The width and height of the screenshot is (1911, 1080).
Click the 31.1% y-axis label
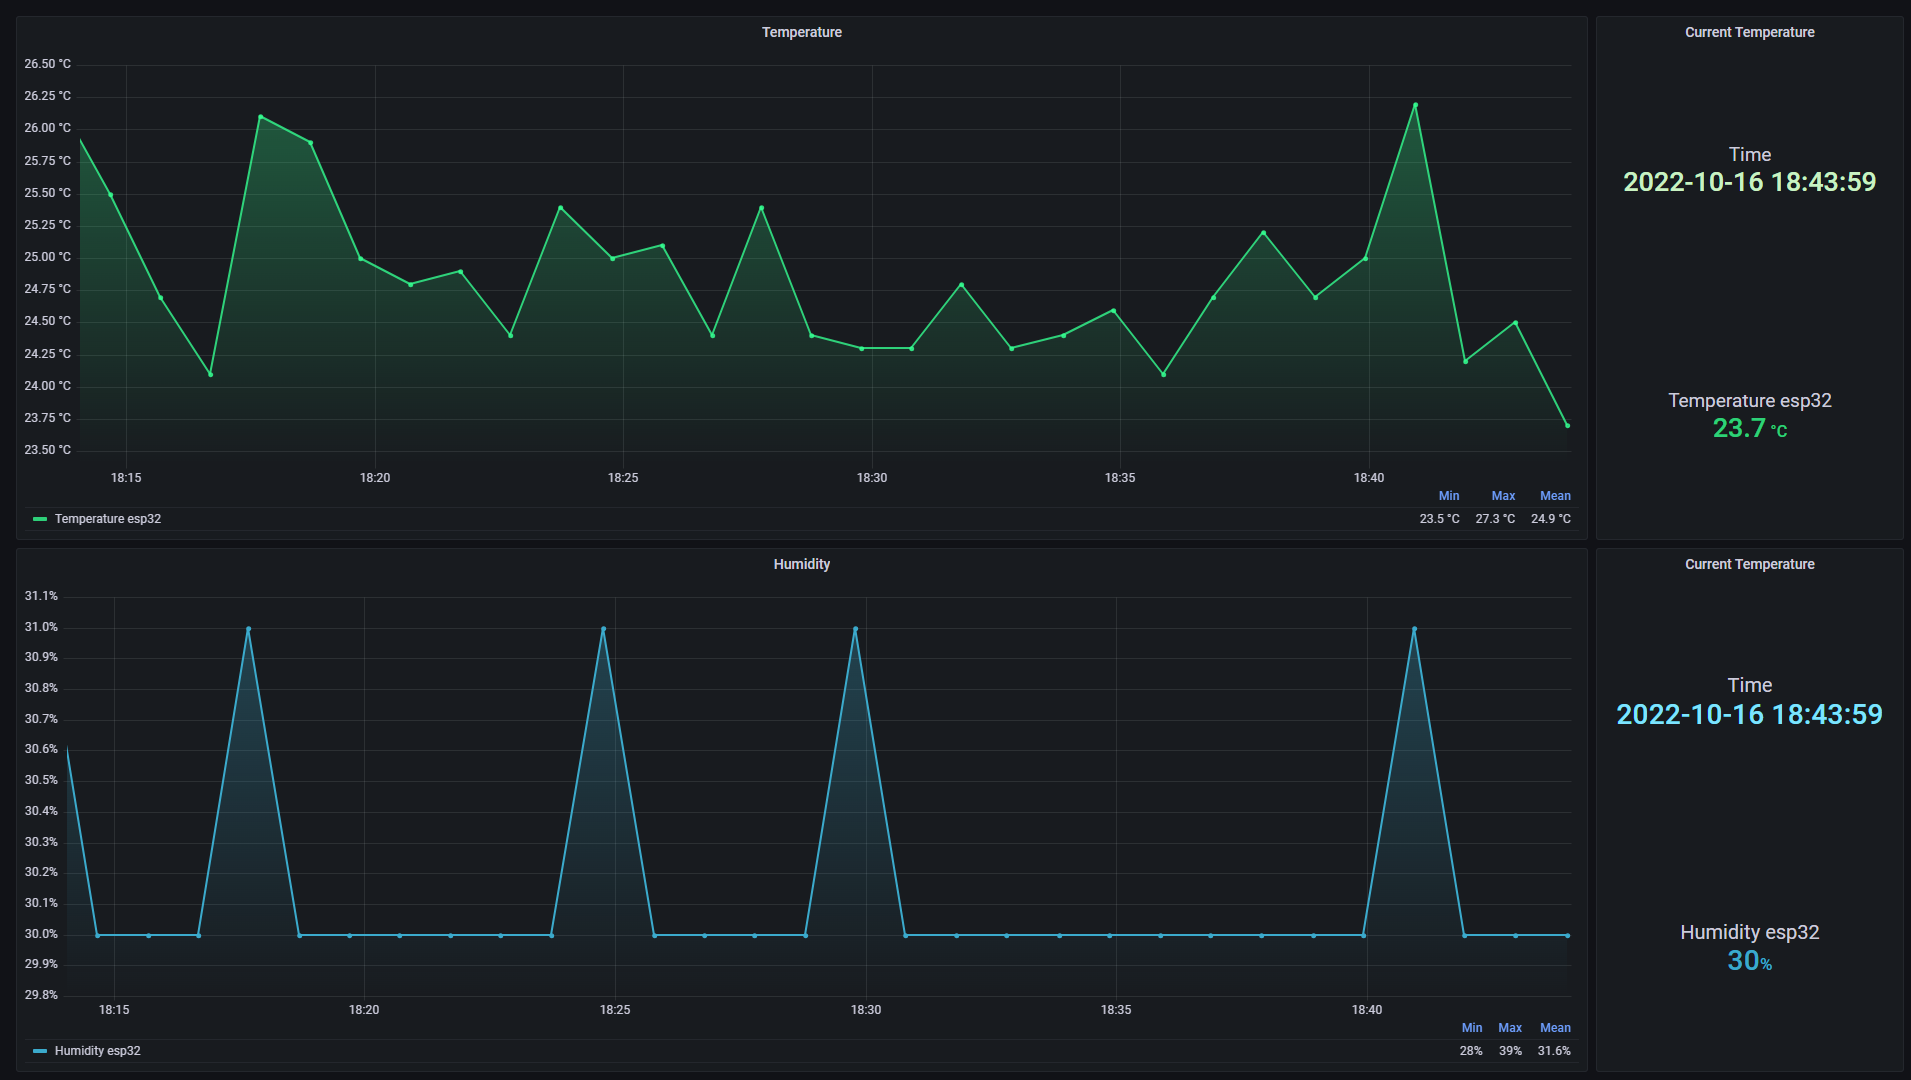pos(41,596)
